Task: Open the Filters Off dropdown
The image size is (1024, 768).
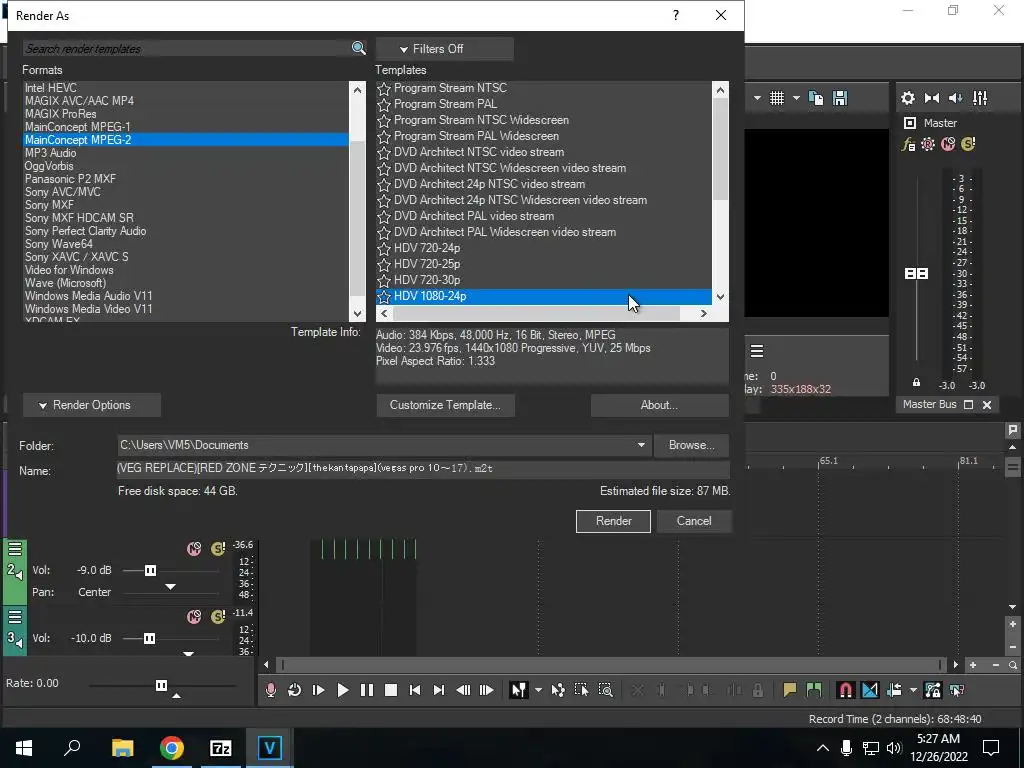Action: tap(444, 49)
